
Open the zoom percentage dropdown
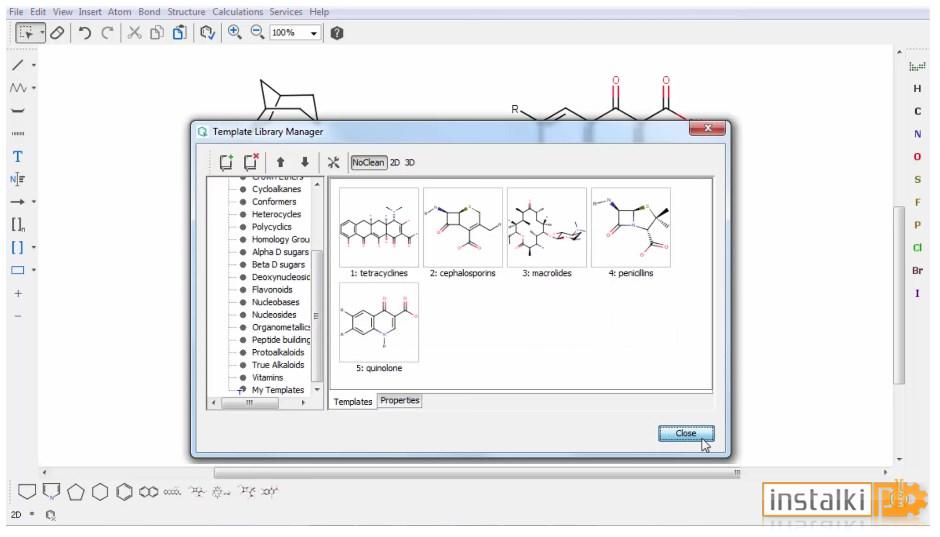(x=314, y=33)
